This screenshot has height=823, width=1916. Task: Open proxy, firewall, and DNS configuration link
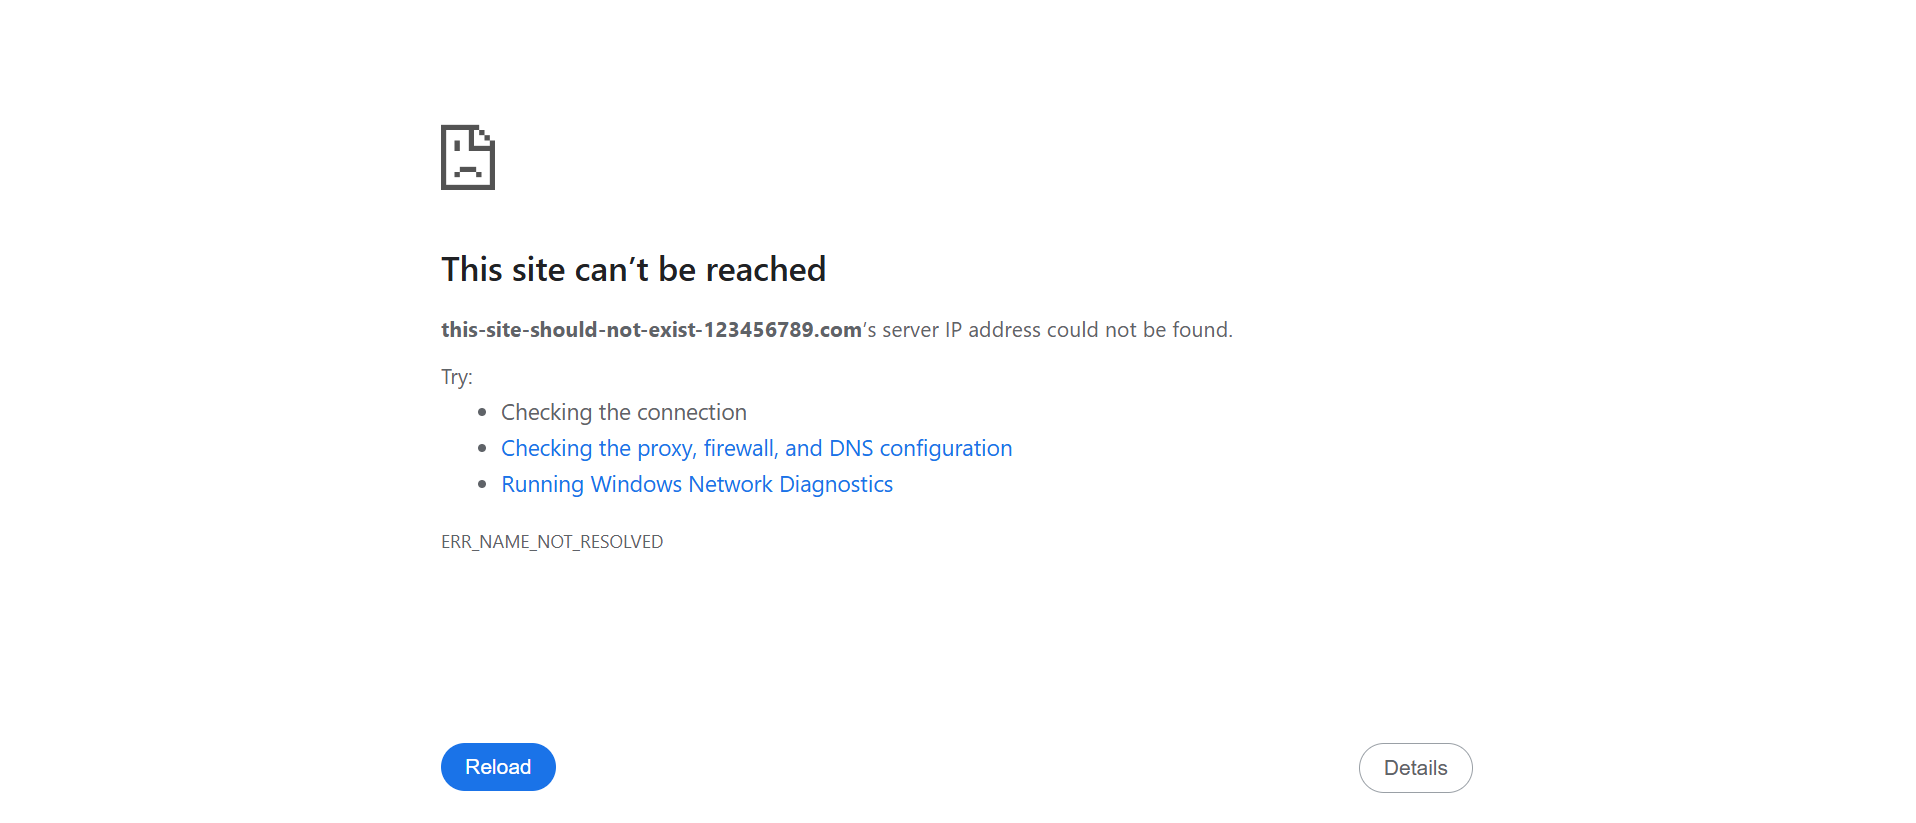pos(756,448)
